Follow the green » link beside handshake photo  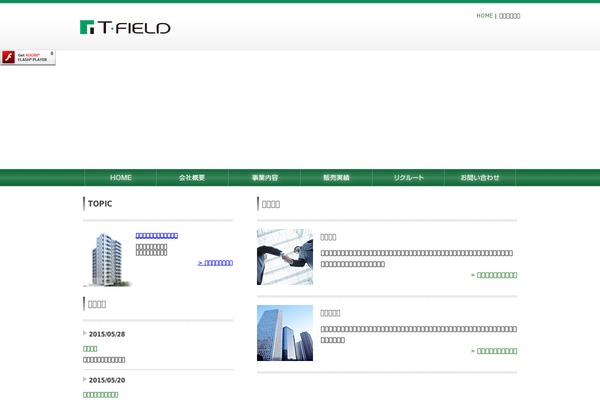[494, 275]
